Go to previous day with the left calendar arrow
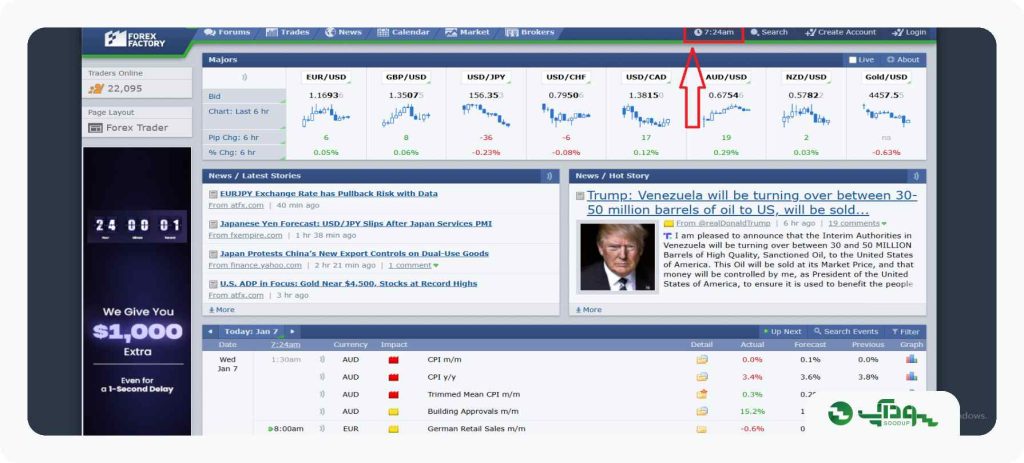This screenshot has height=463, width=1024. pos(210,332)
